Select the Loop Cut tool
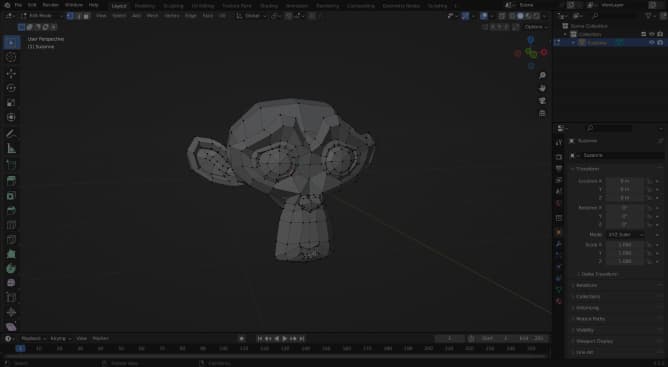This screenshot has width=668, height=367. pos(11,225)
